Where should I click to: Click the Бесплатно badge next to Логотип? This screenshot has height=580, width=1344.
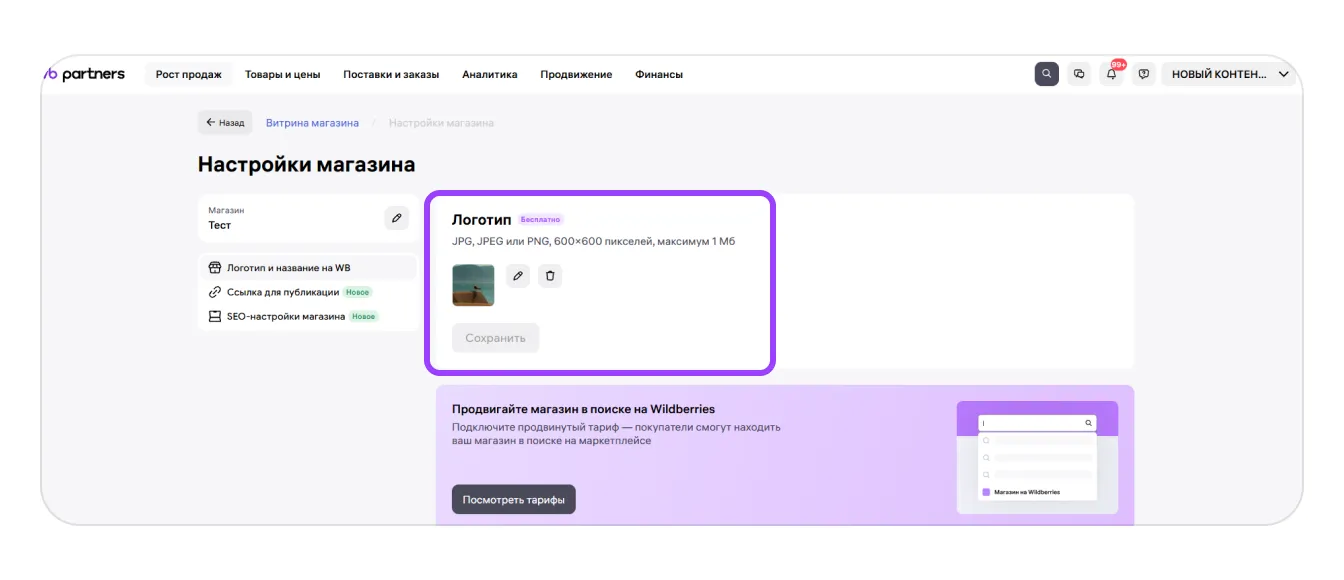[x=541, y=219]
